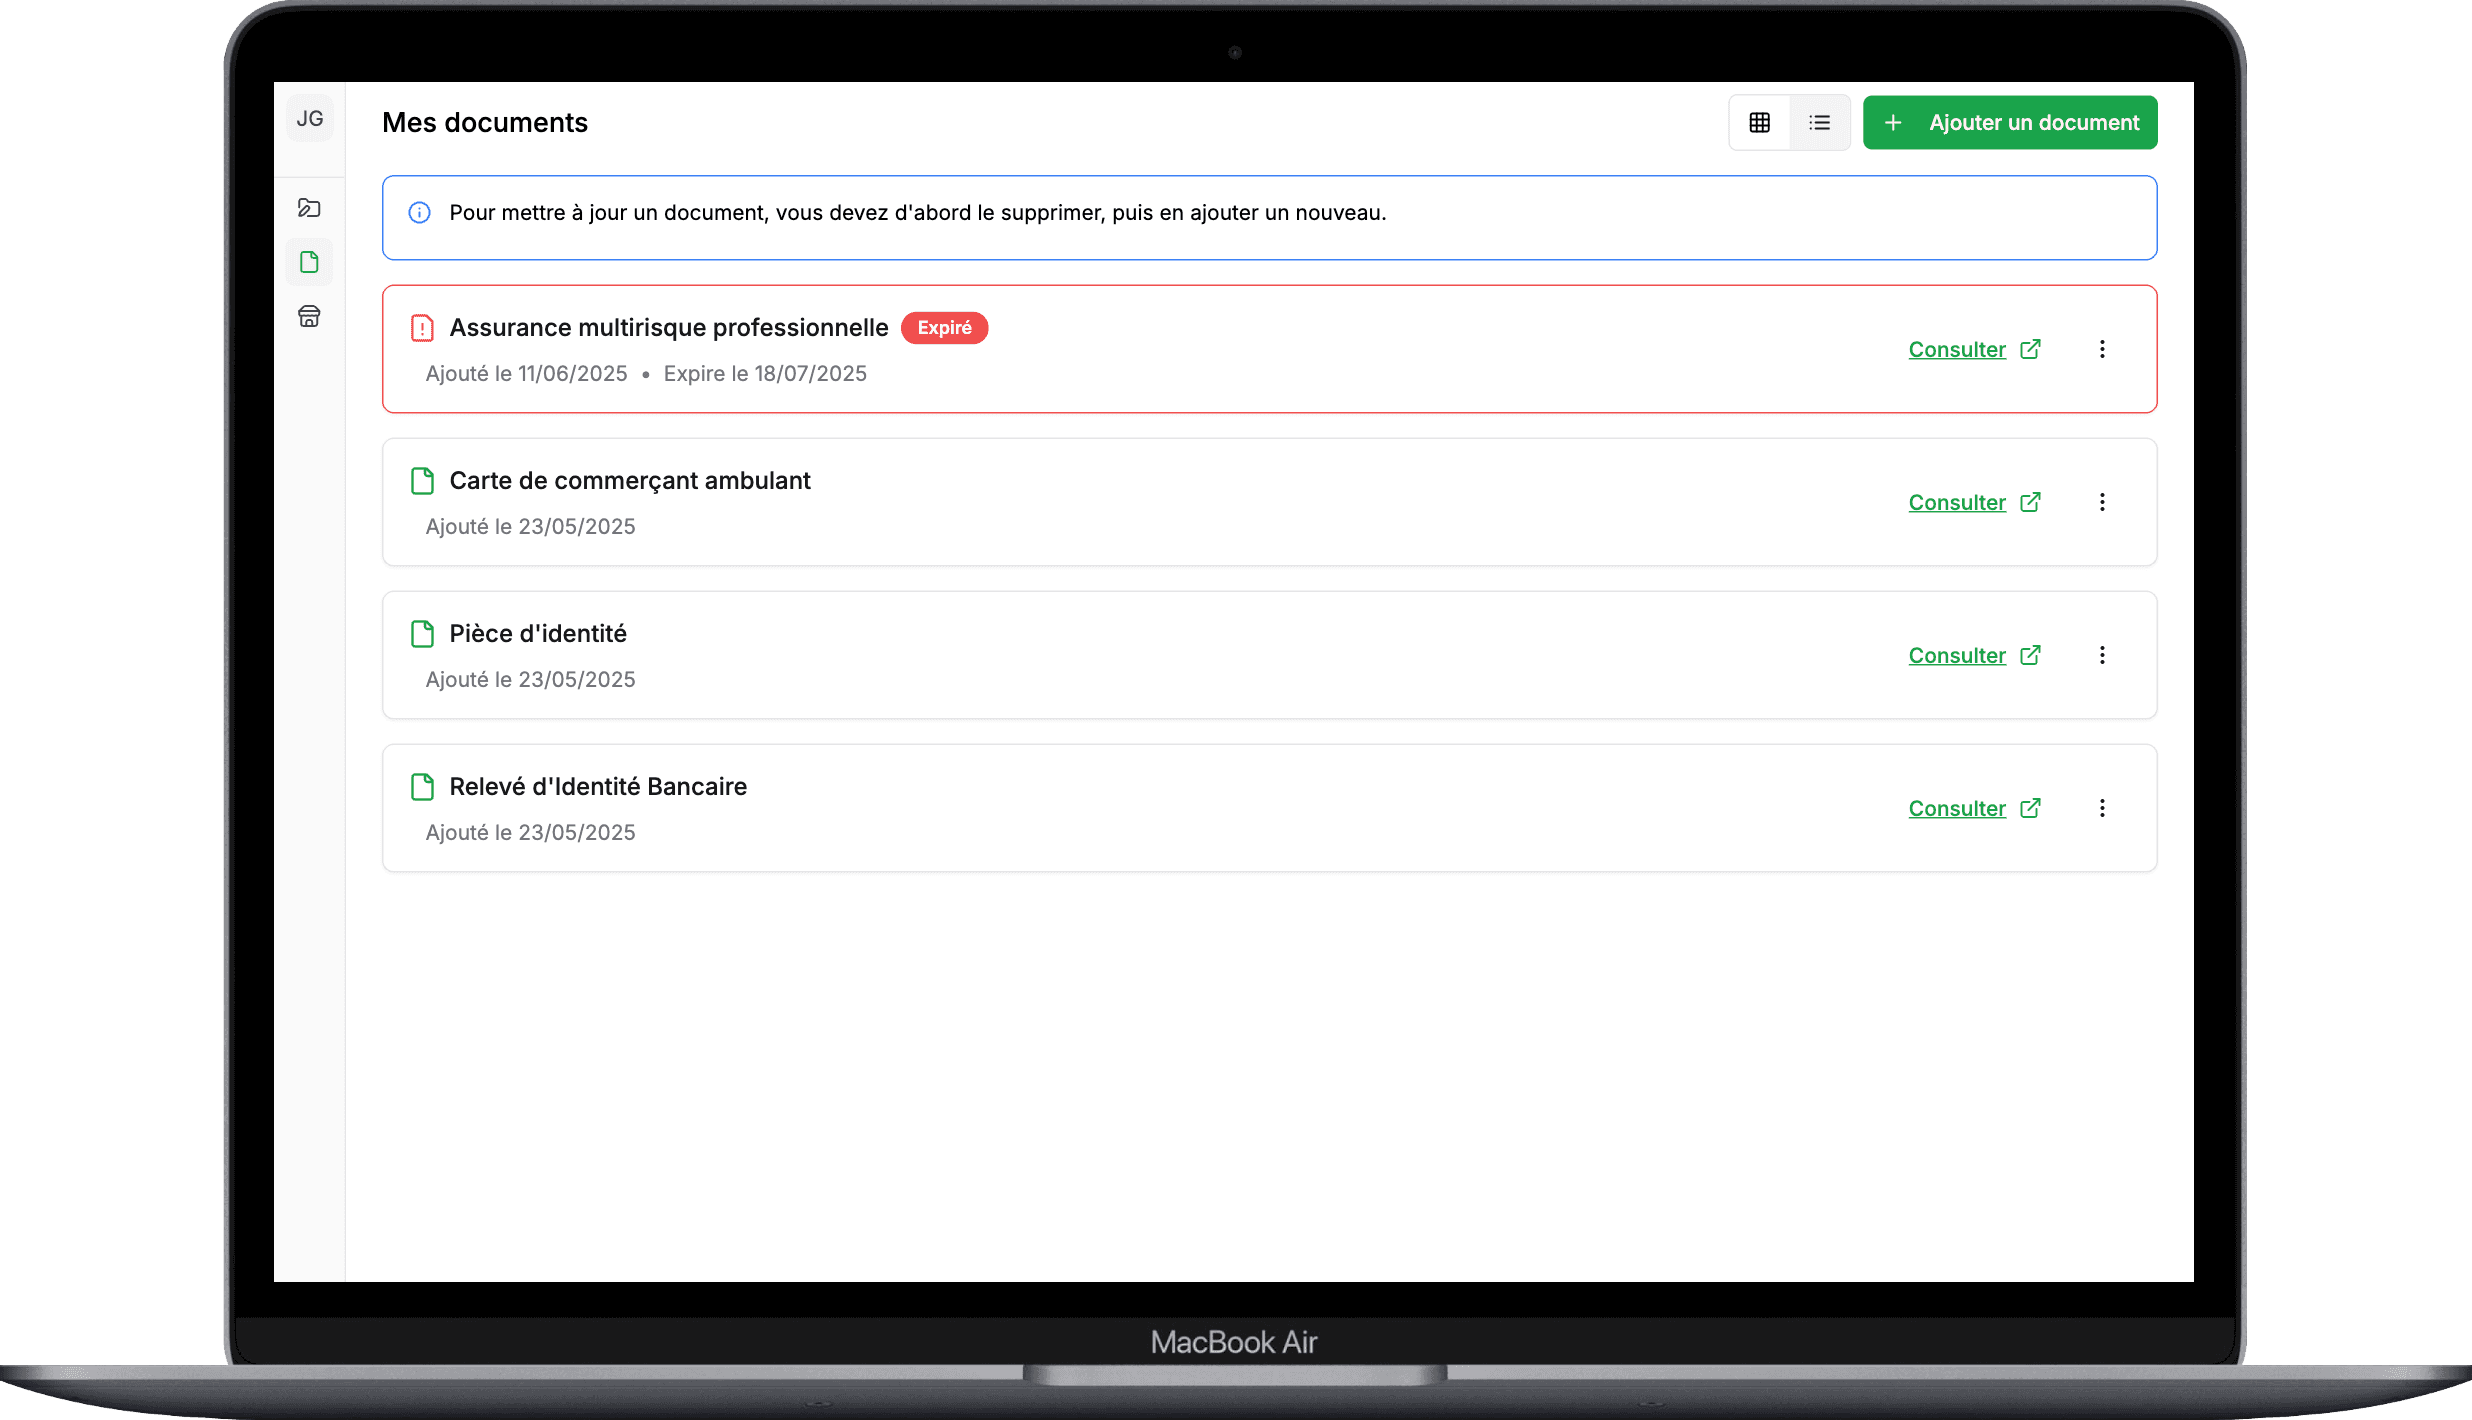Open three-dot menu for Carte de commerçant ambulant
This screenshot has width=2472, height=1420.
[2102, 502]
